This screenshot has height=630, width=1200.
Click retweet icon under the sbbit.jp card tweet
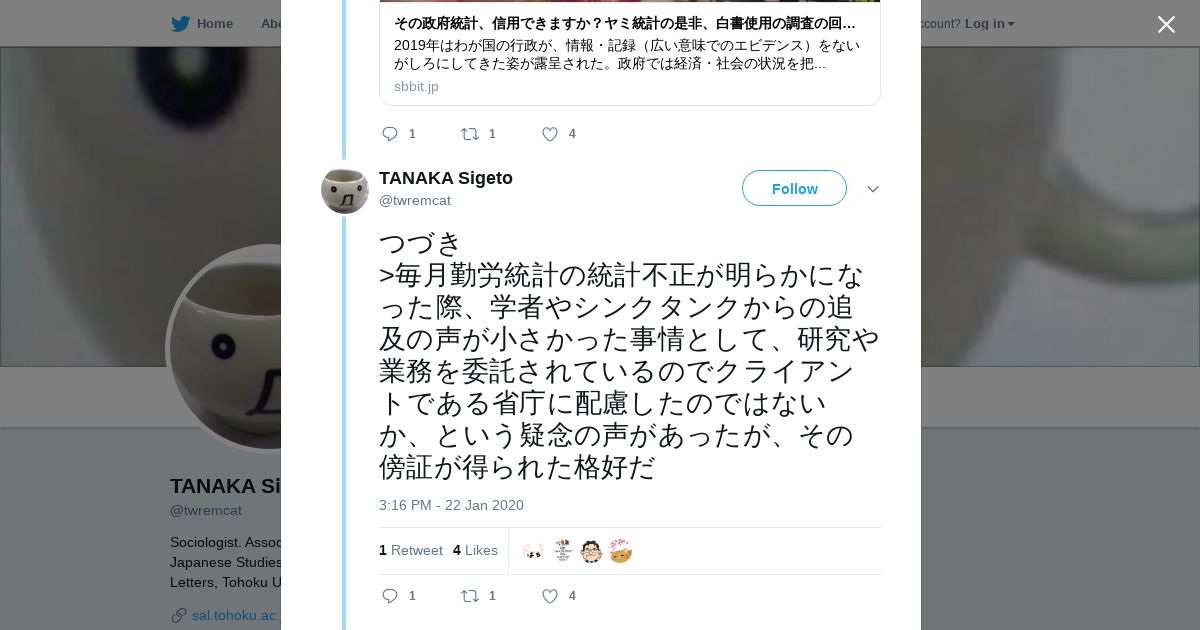point(470,134)
